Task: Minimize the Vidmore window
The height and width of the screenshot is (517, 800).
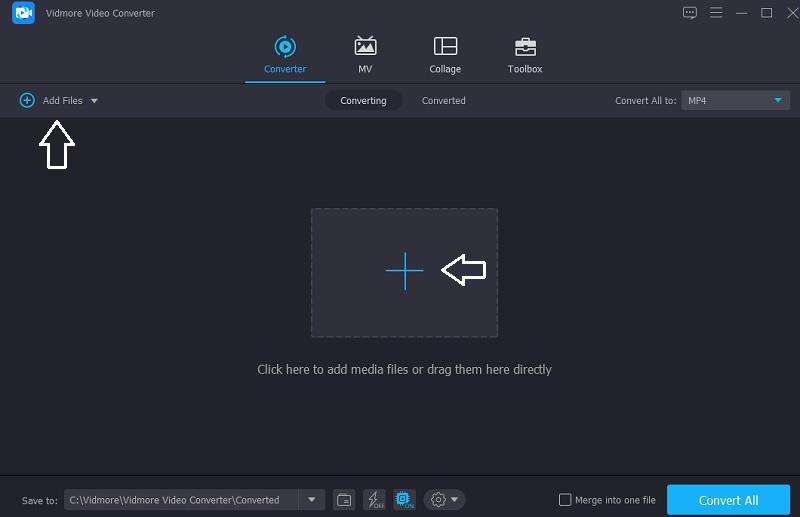Action: [x=741, y=13]
